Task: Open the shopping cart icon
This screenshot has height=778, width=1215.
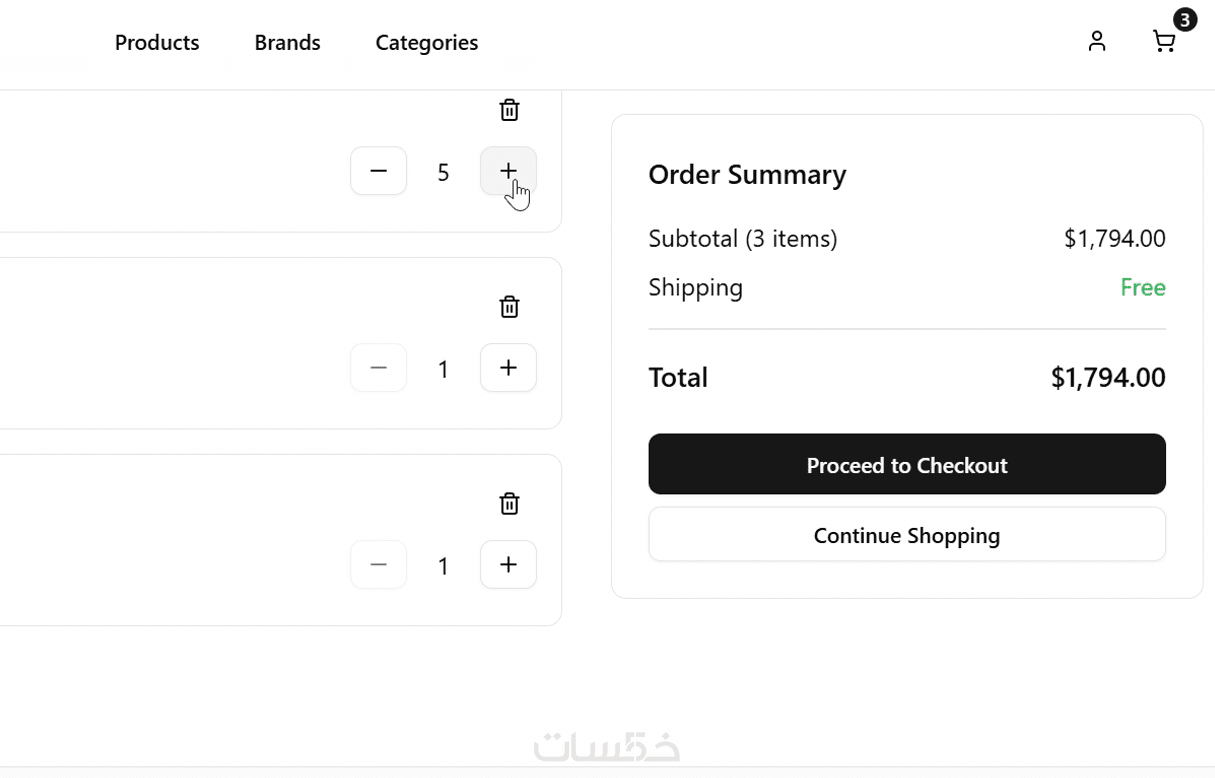Action: 1163,42
